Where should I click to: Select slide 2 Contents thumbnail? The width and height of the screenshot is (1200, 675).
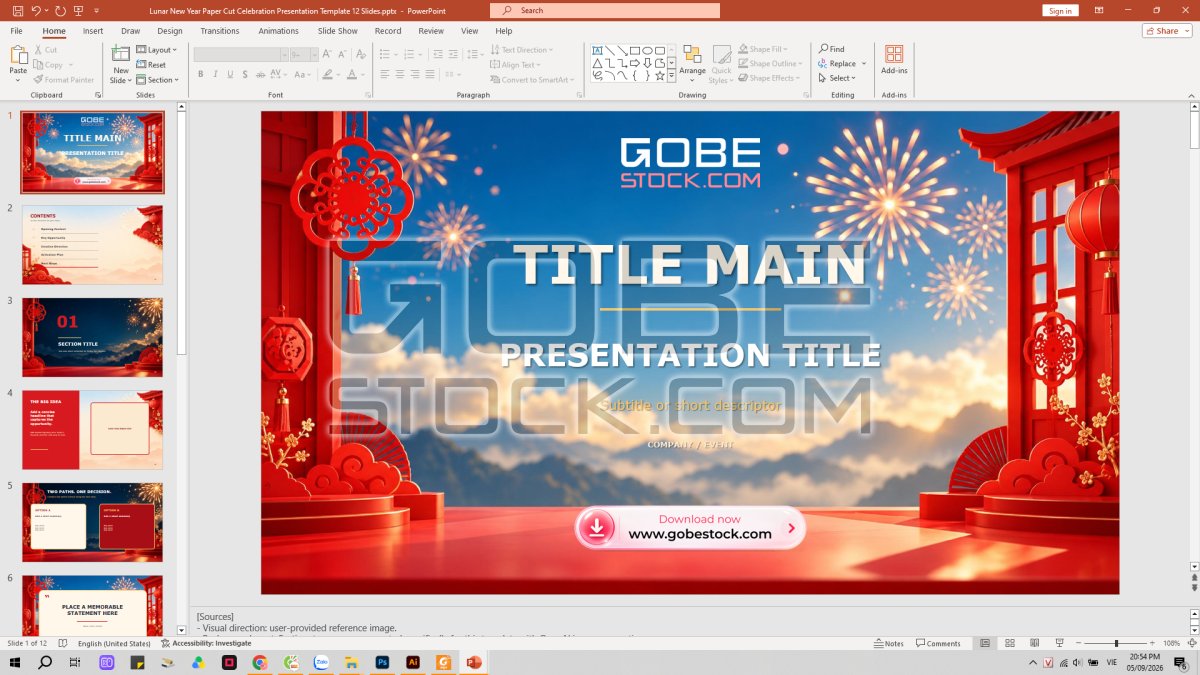point(92,245)
